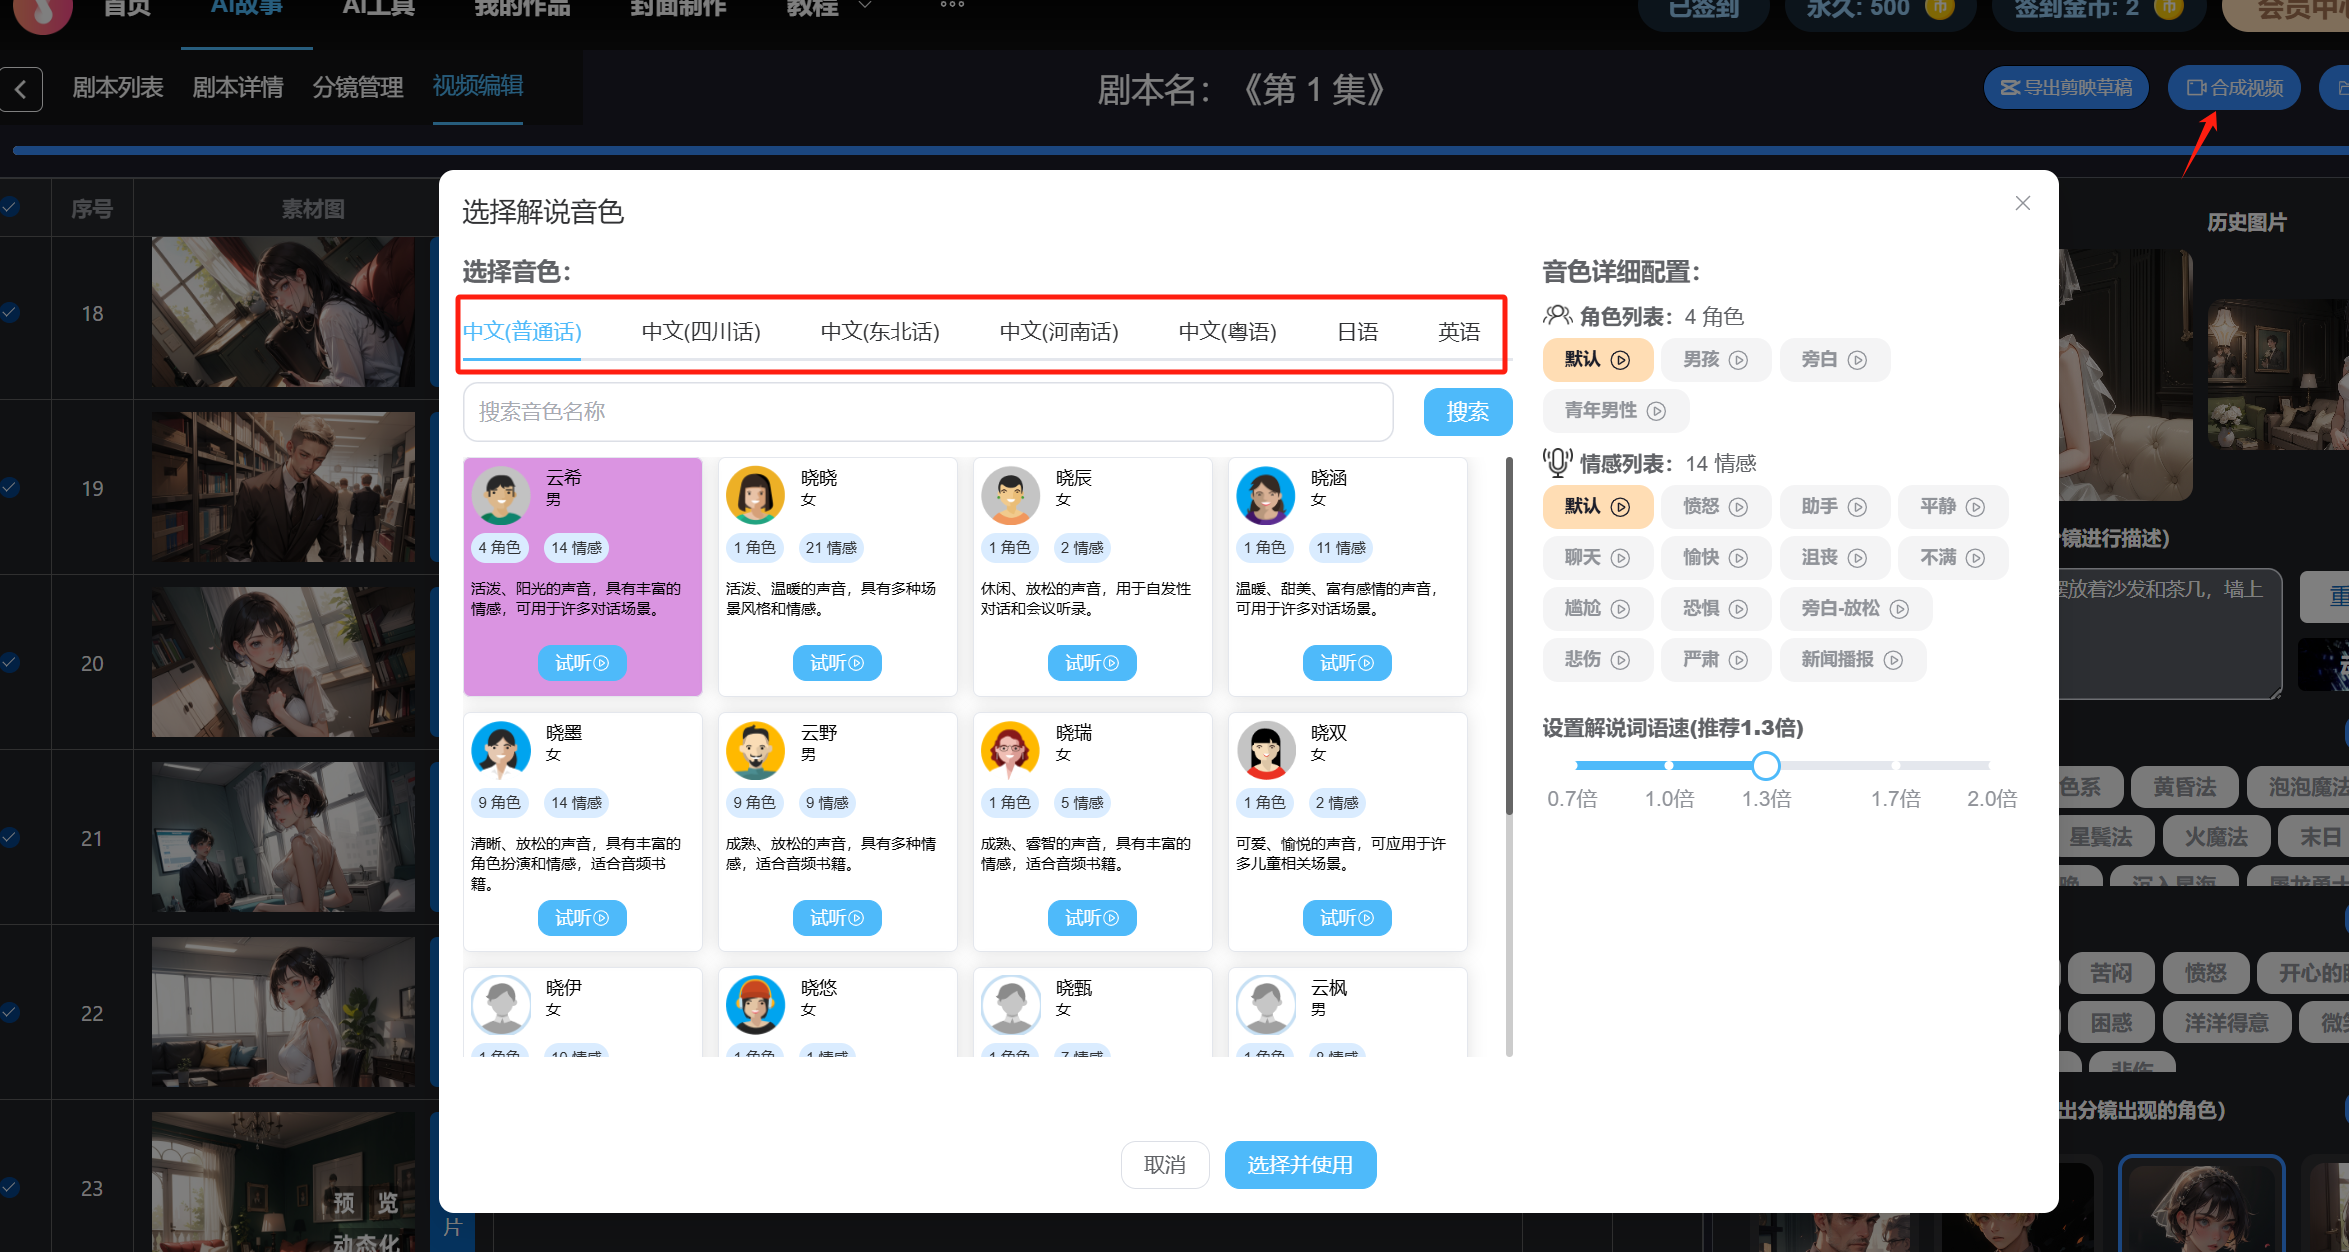Viewport: 2349px width, 1252px height.
Task: Toggle the selection checkbox on row 21
Action: (x=11, y=838)
